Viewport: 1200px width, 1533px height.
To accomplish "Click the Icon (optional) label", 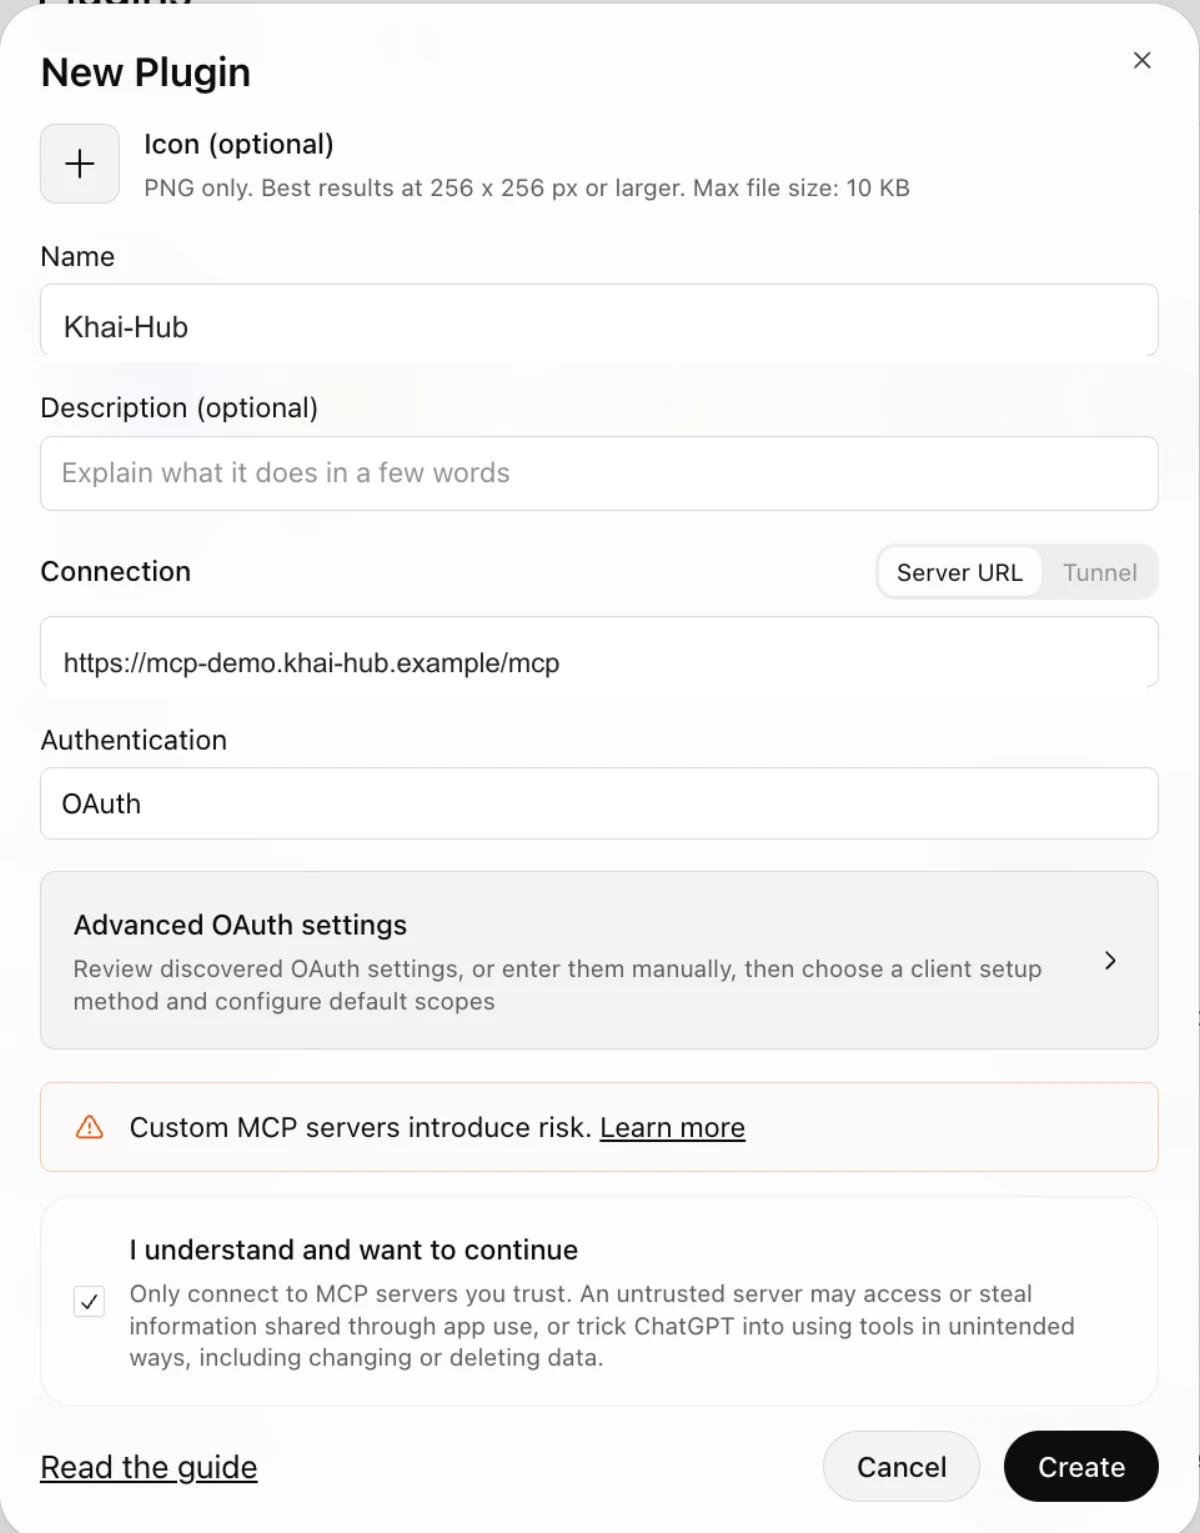I will [239, 144].
